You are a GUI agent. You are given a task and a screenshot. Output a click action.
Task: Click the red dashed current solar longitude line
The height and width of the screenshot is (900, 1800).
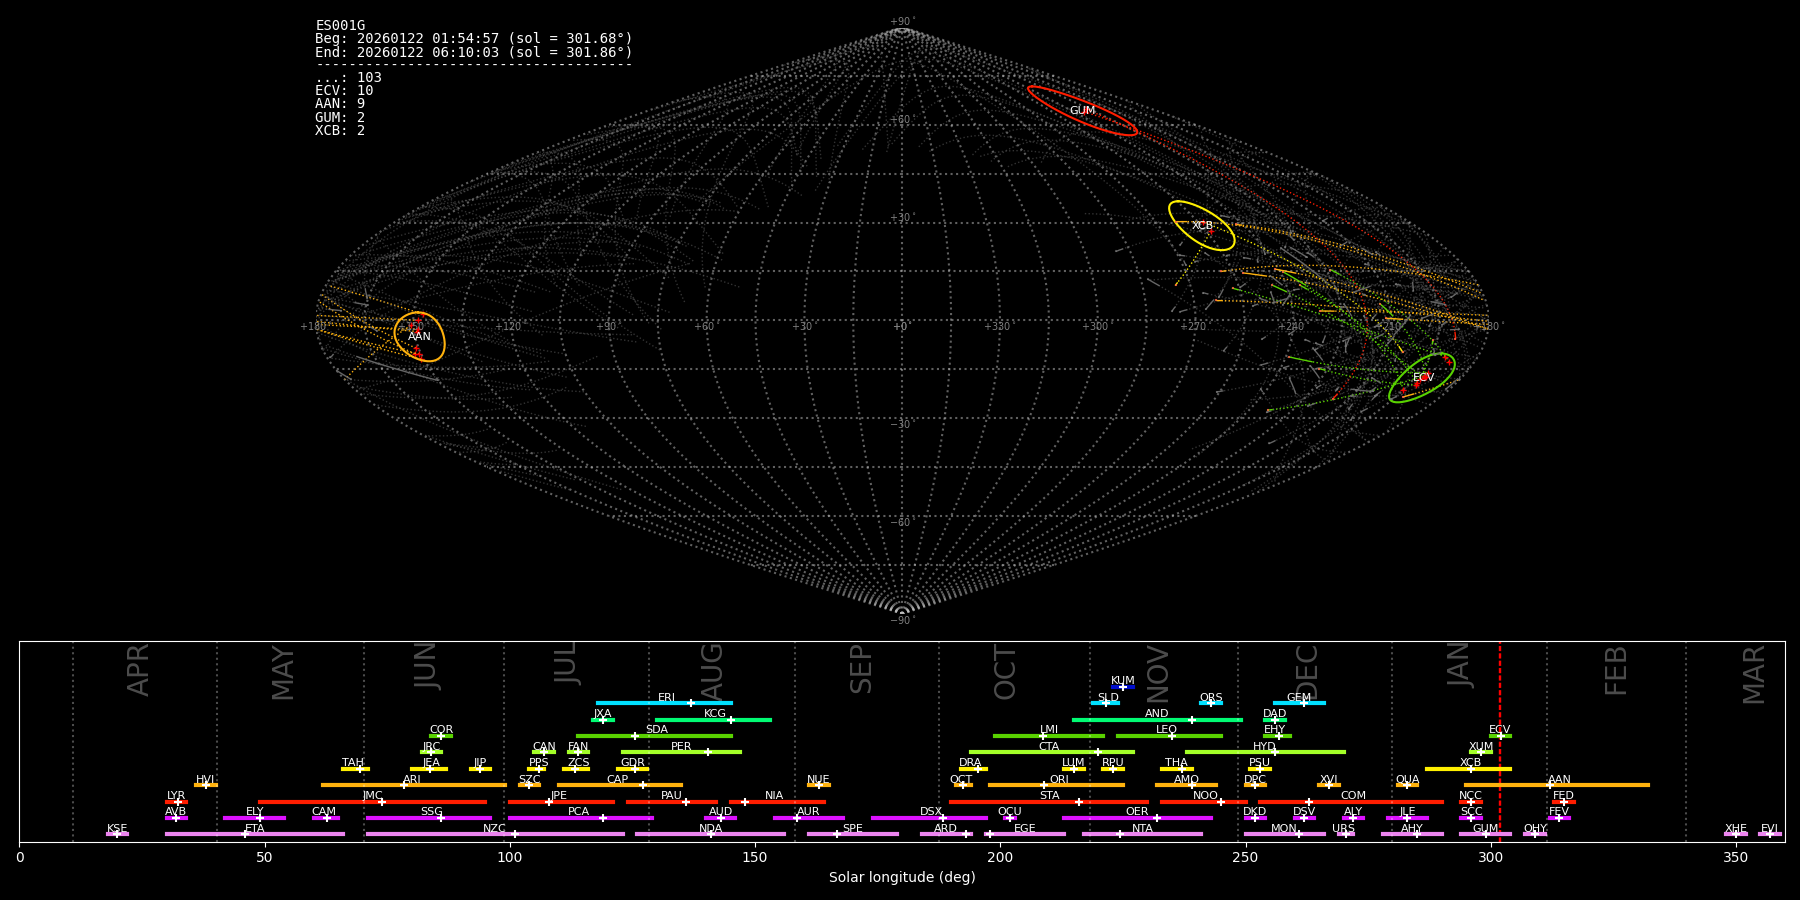pyautogui.click(x=1500, y=741)
